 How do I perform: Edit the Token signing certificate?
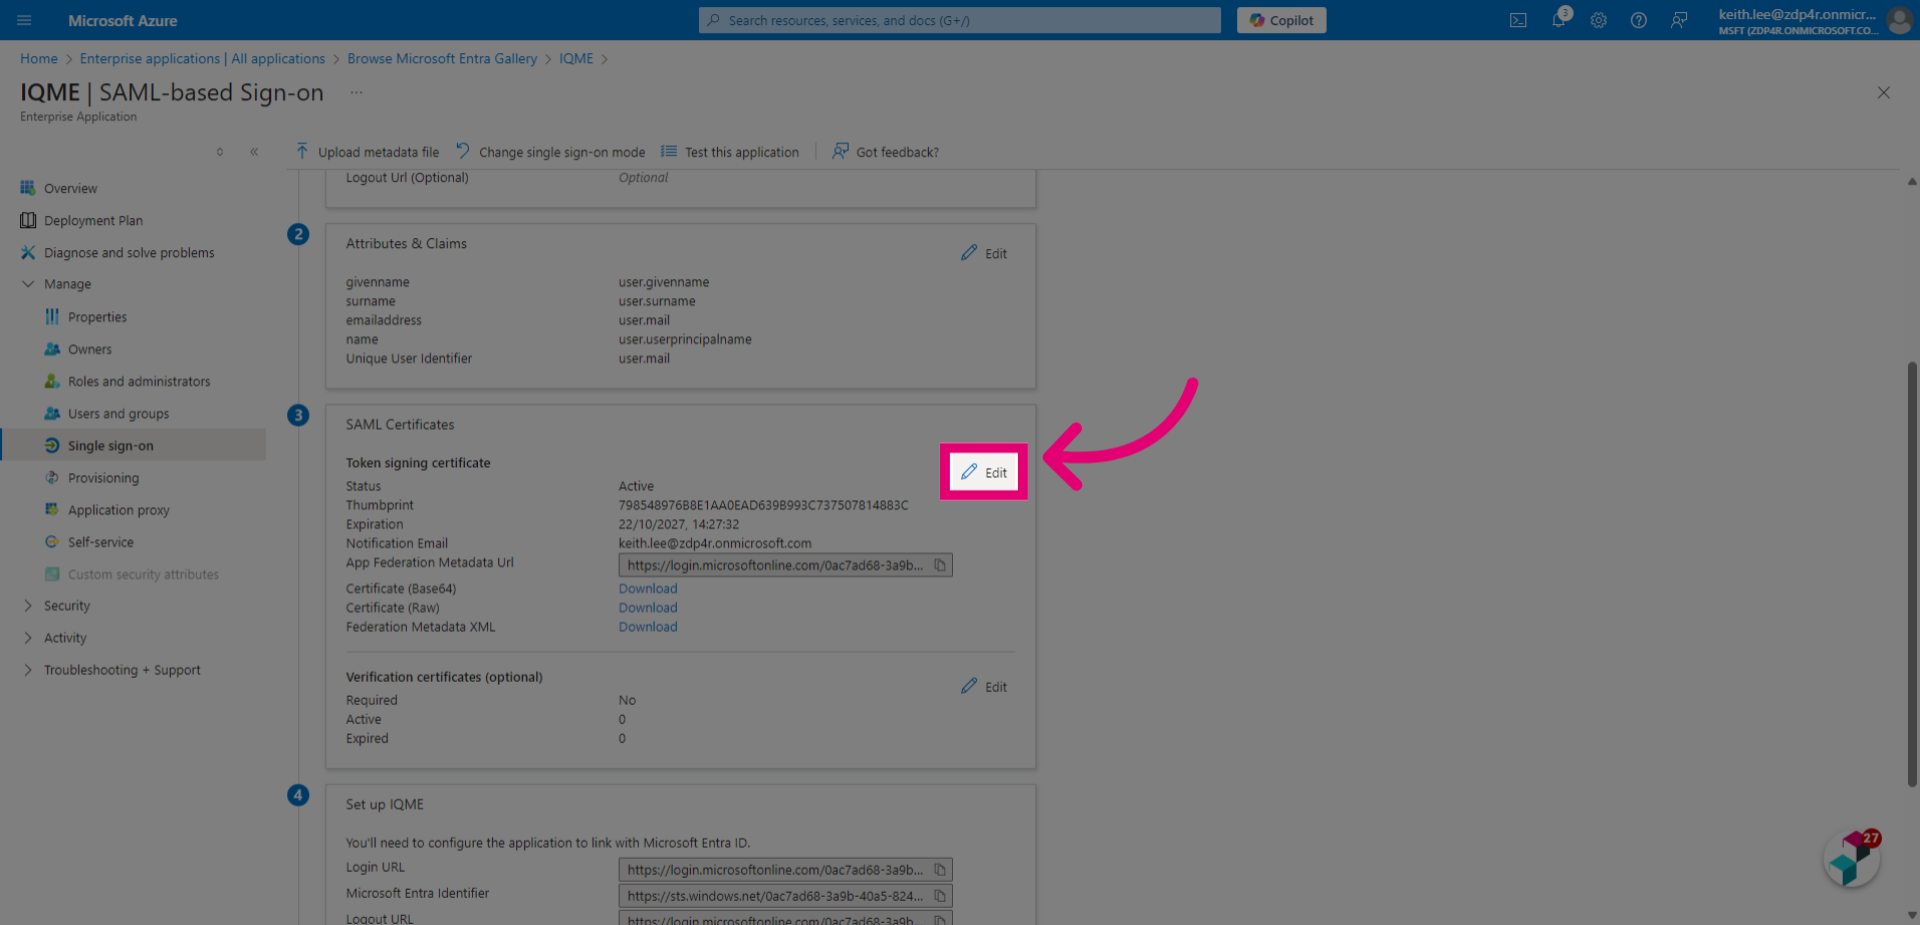click(984, 472)
